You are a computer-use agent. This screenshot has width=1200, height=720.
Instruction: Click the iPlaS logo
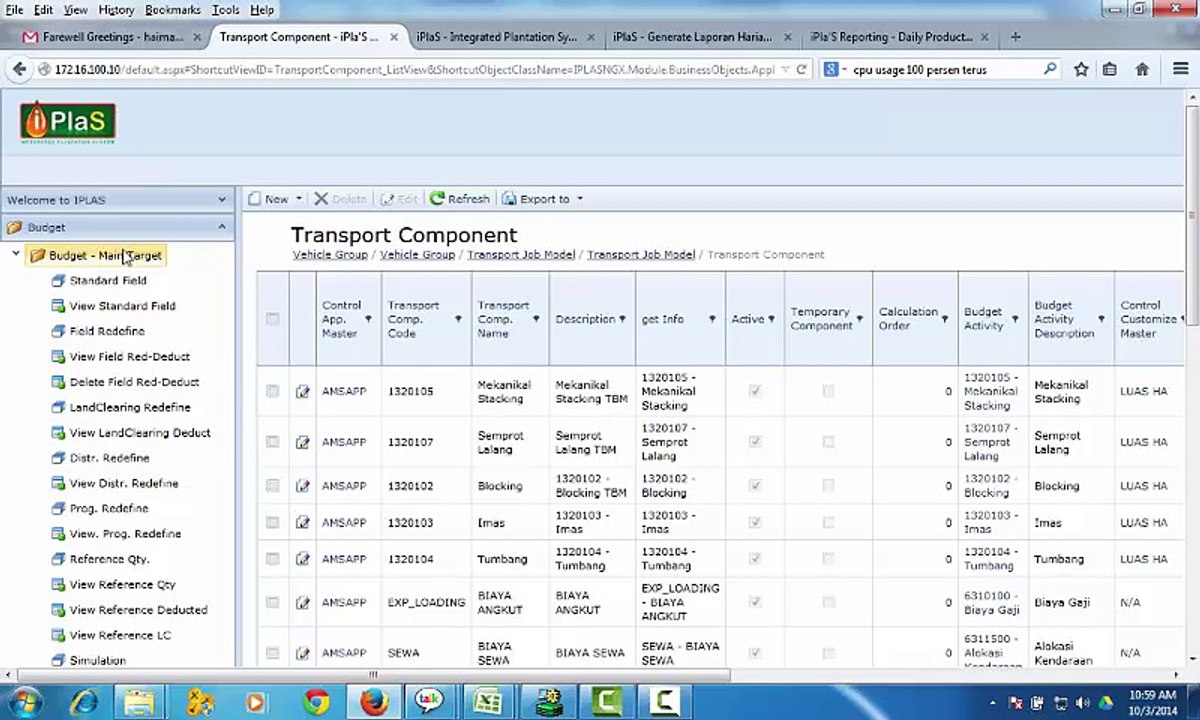point(68,122)
